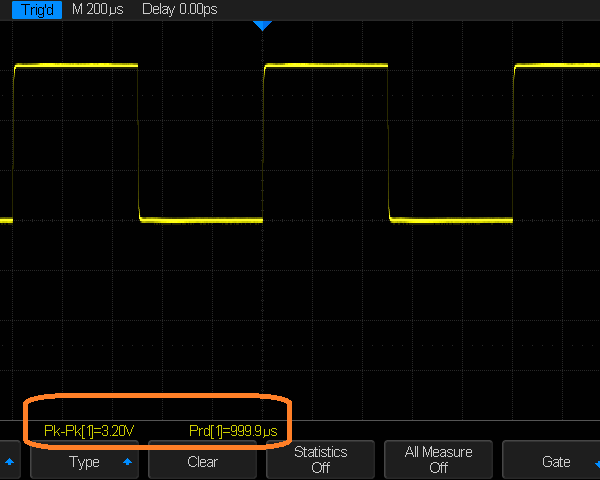
Task: Click the first full low segment of the waveform
Action: (200, 220)
